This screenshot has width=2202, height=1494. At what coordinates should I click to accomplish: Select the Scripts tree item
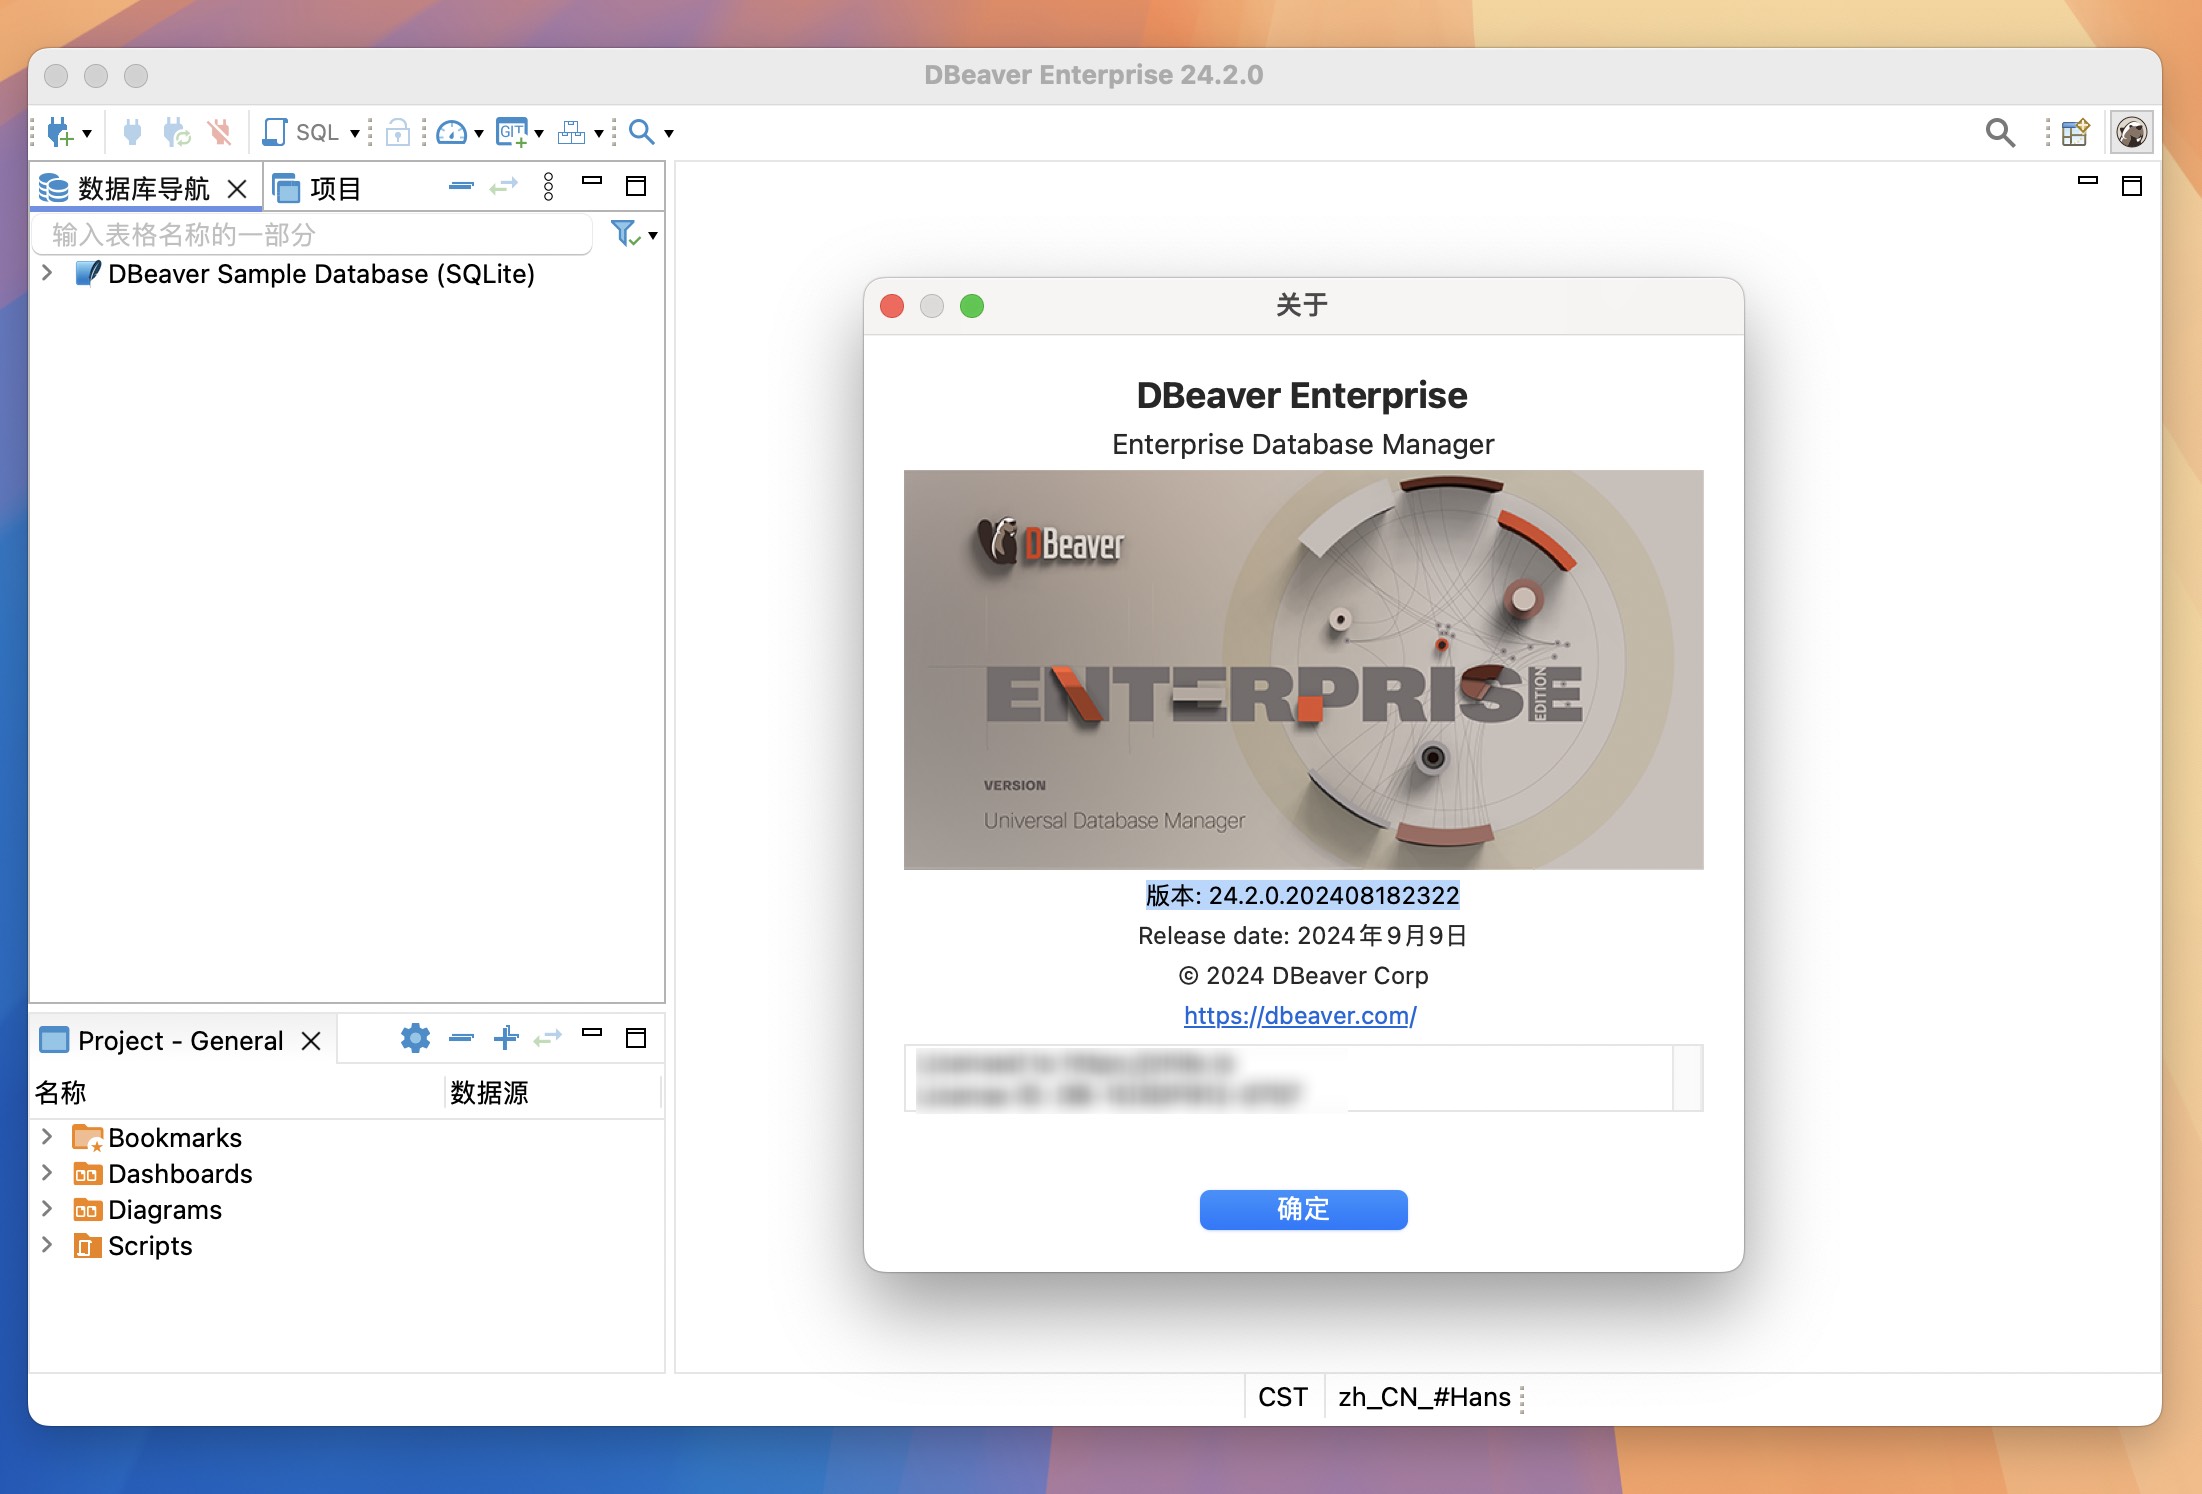(x=150, y=1246)
